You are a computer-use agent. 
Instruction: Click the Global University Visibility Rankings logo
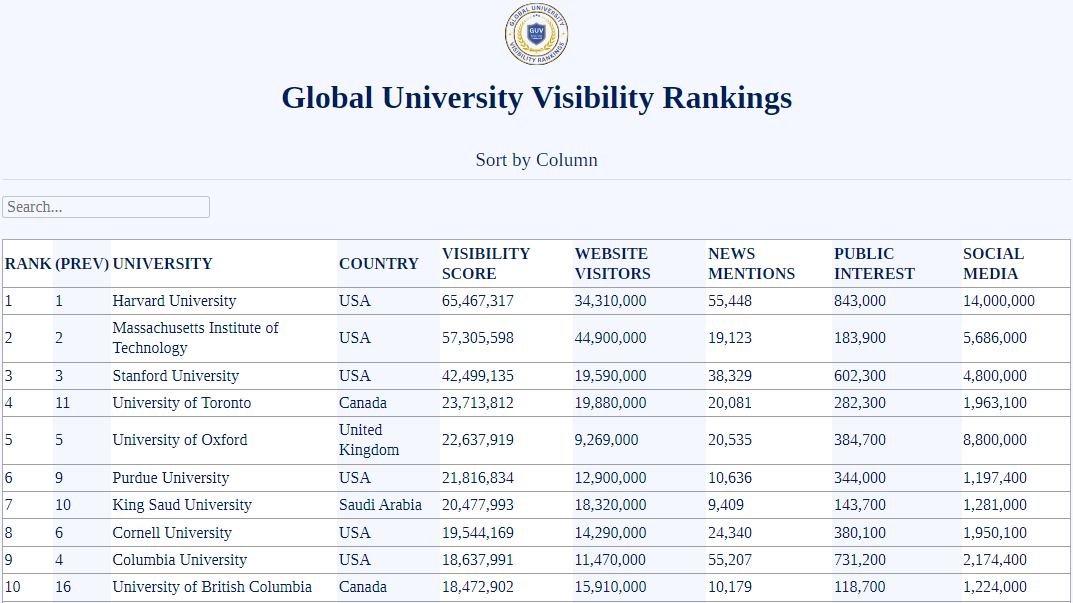[x=536, y=35]
